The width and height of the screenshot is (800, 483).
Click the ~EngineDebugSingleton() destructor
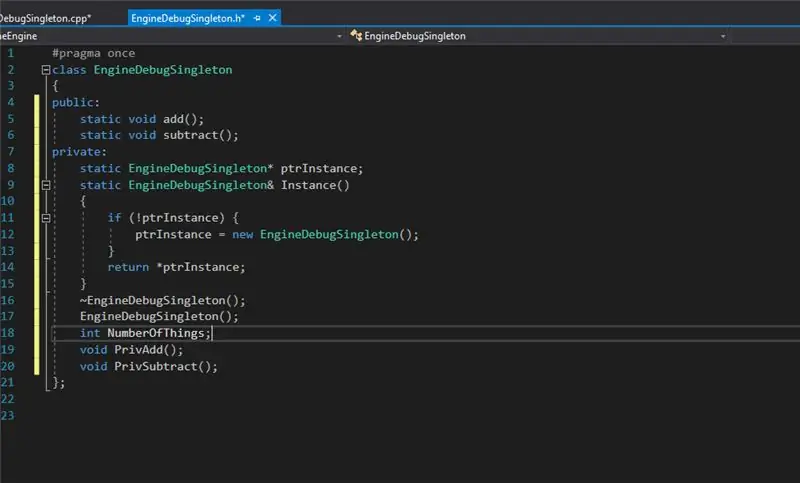click(162, 300)
